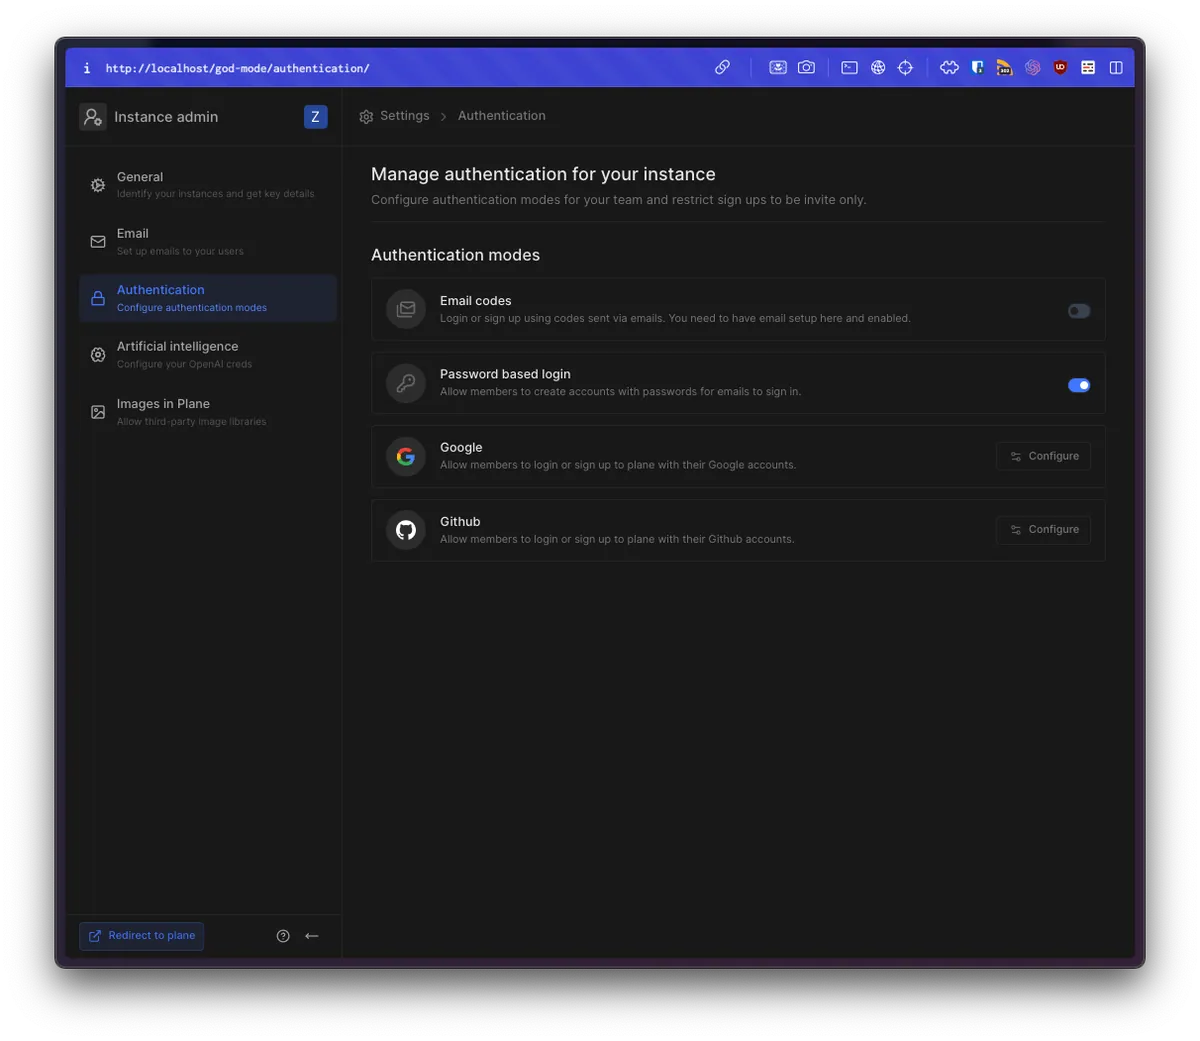Enable the Email codes toggle
The image size is (1200, 1041).
point(1078,311)
